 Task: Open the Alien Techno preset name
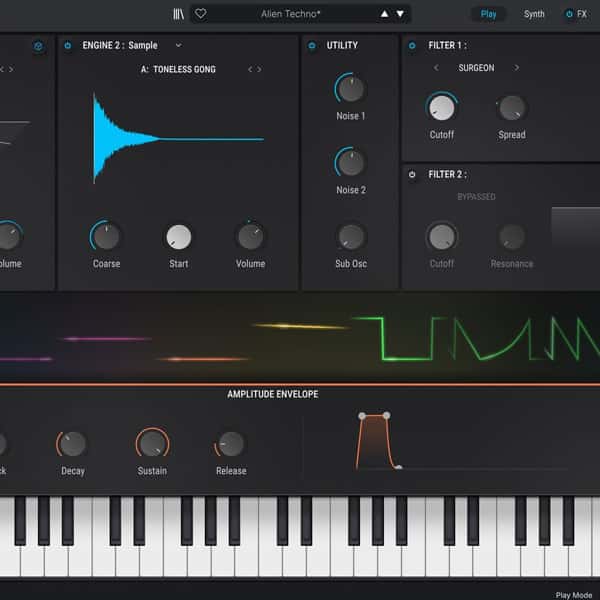coord(286,14)
